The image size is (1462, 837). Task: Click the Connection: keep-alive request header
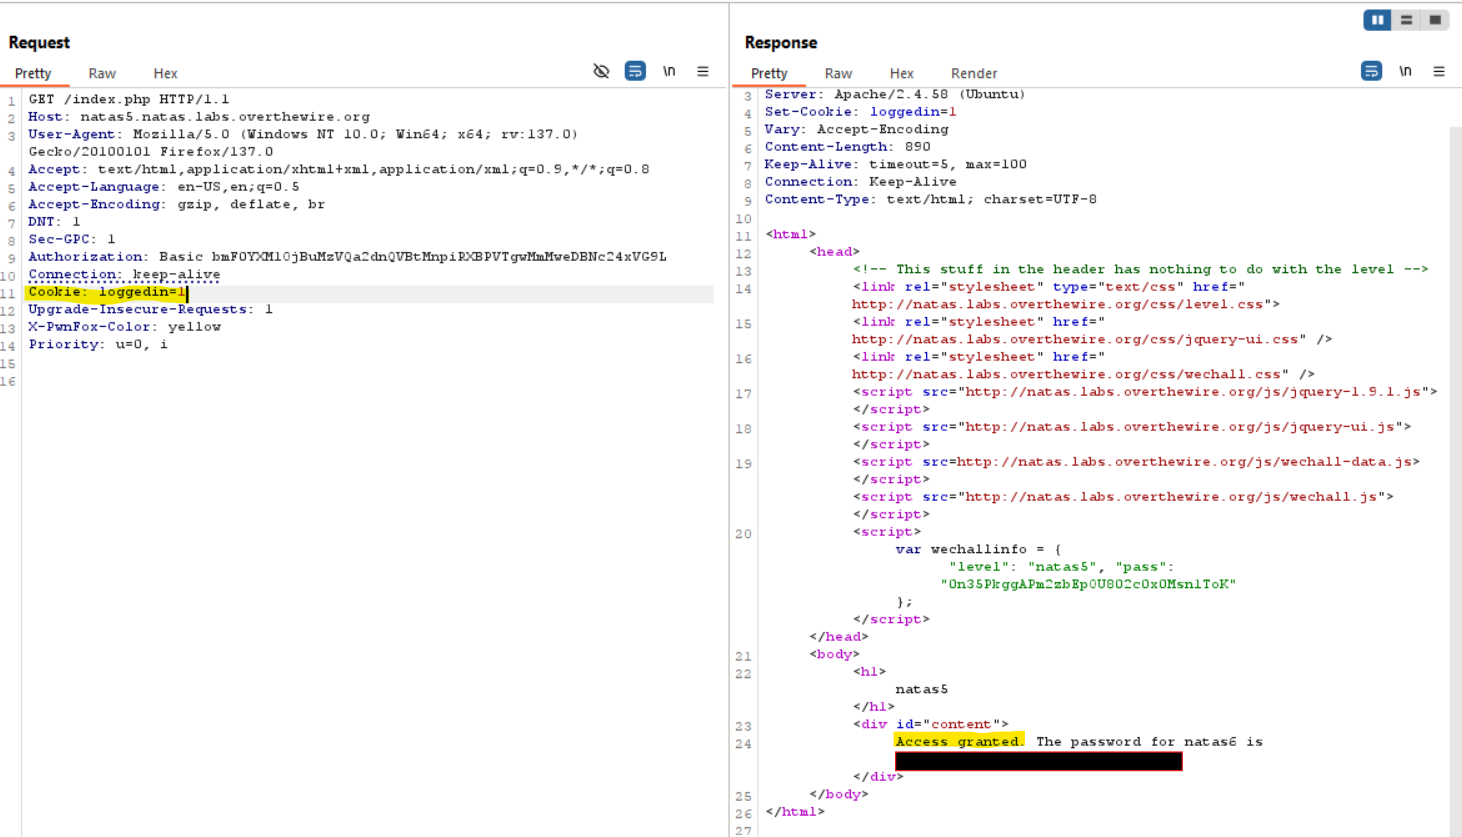point(124,274)
